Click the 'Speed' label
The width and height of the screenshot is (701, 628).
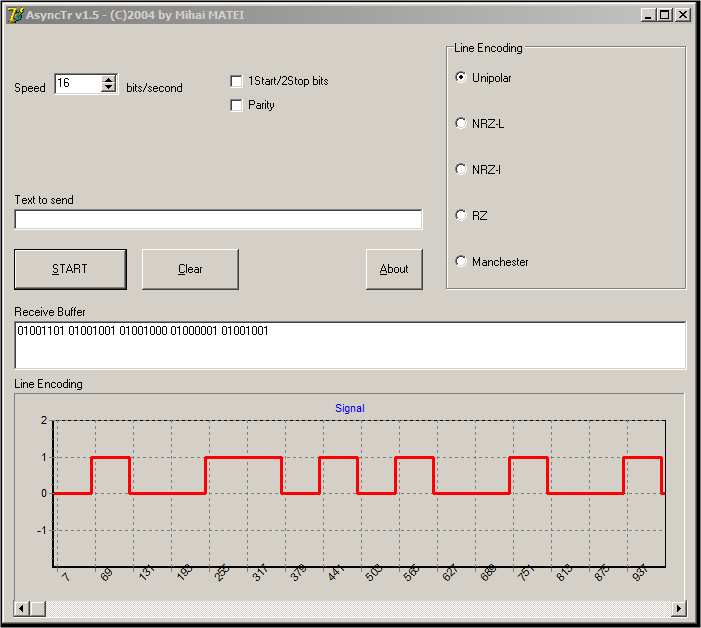(30, 88)
